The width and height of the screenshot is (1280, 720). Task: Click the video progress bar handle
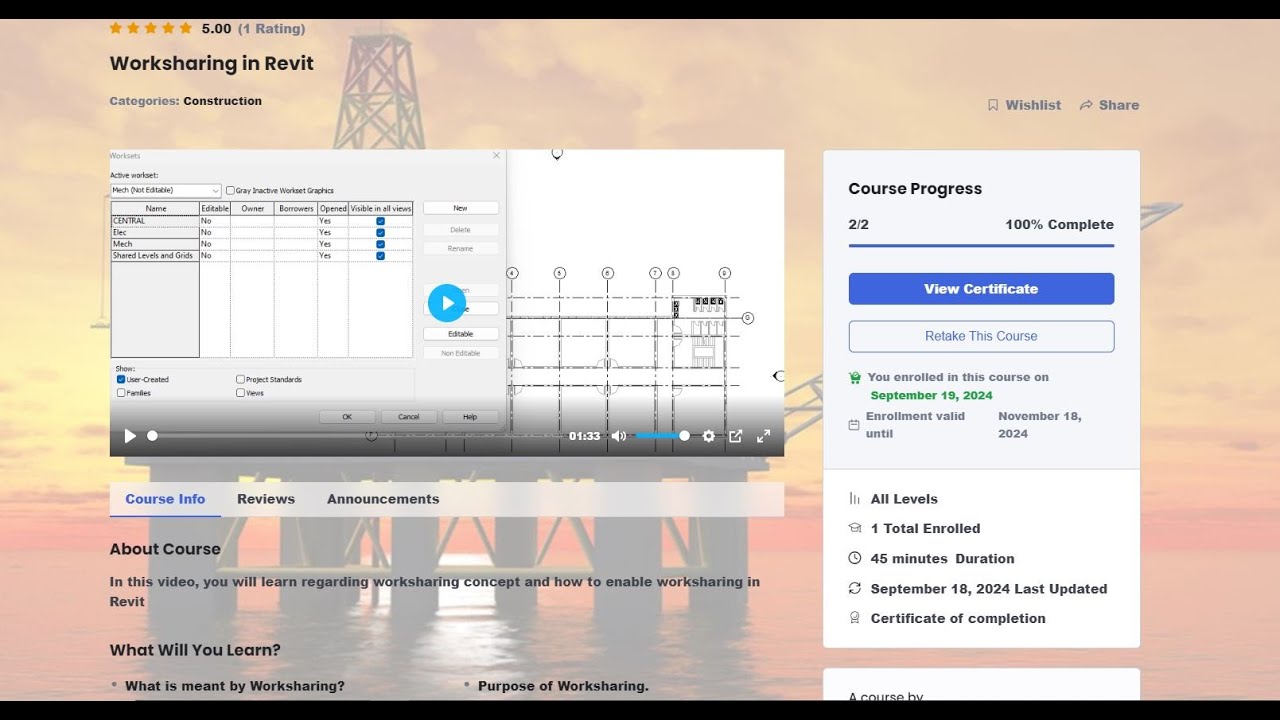[152, 436]
